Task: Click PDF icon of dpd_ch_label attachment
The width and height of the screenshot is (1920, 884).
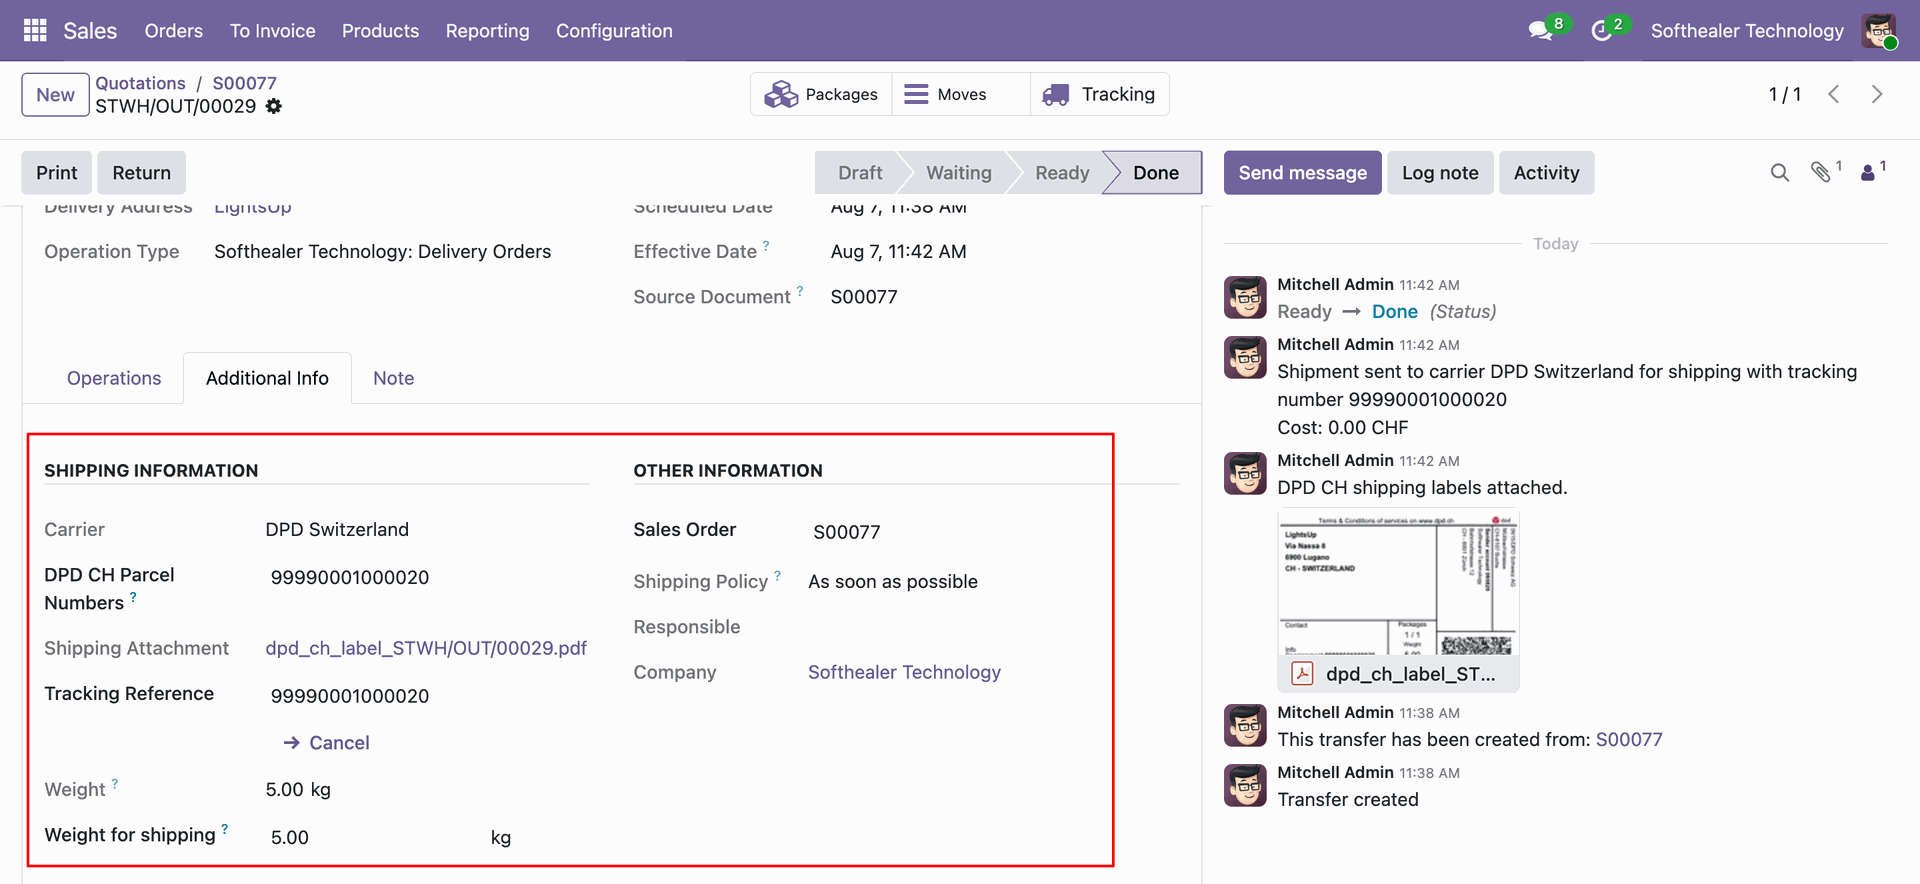Action: point(1302,674)
